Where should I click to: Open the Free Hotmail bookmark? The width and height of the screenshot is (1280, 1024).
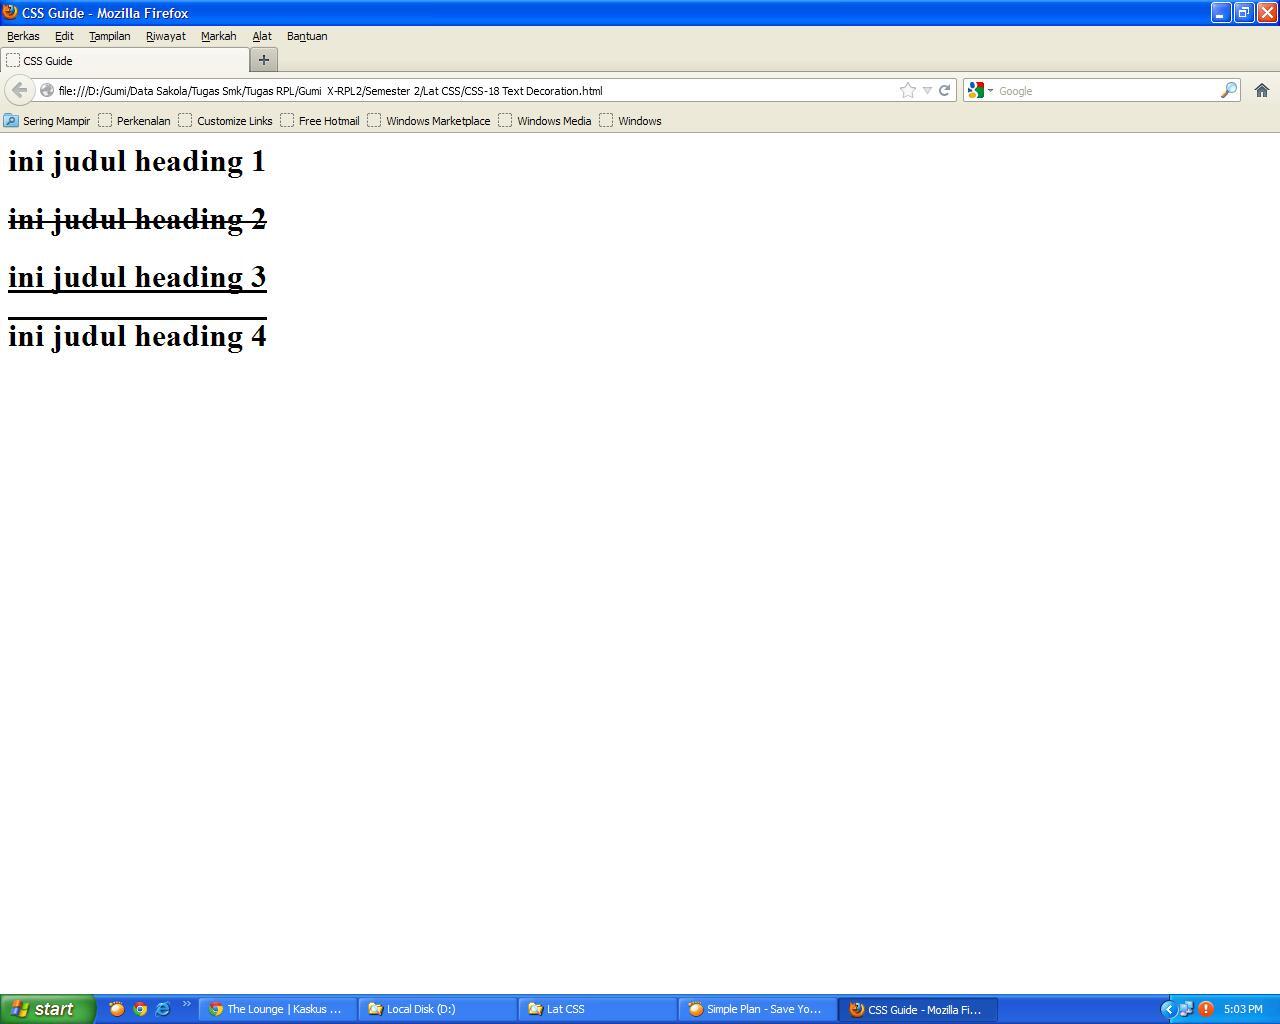pos(320,121)
